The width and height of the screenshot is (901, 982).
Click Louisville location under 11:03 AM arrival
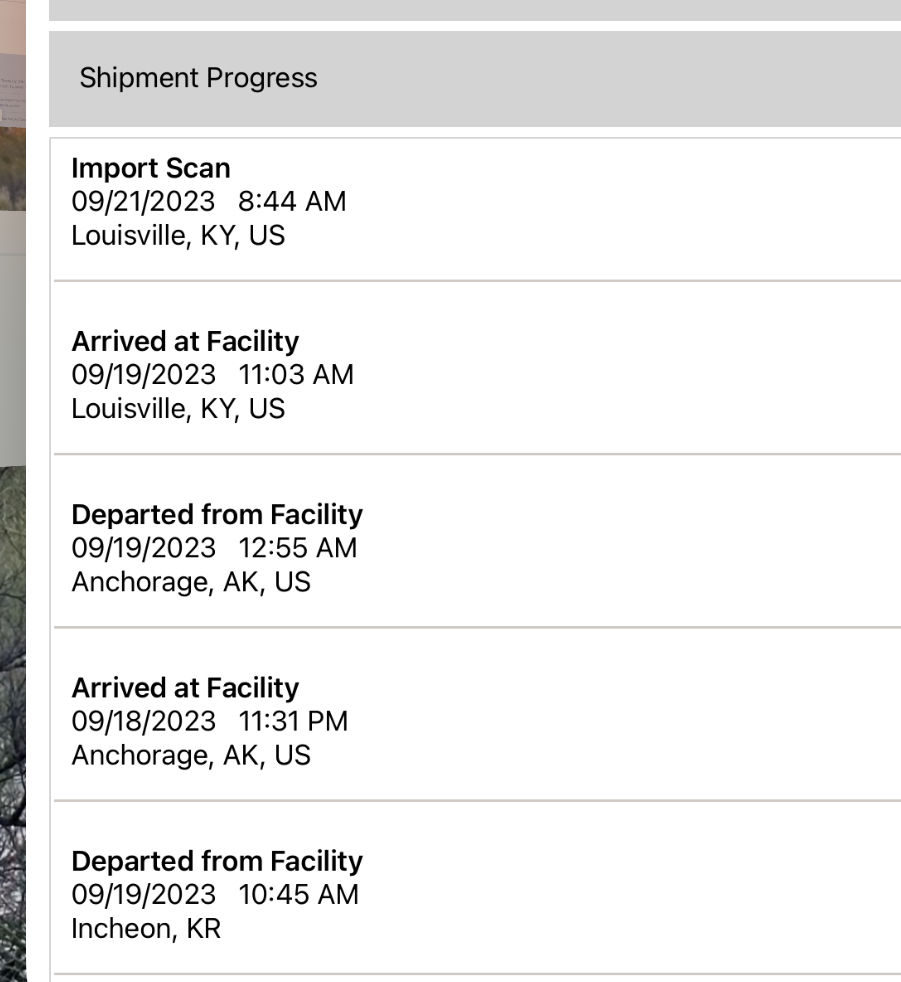[x=178, y=408]
